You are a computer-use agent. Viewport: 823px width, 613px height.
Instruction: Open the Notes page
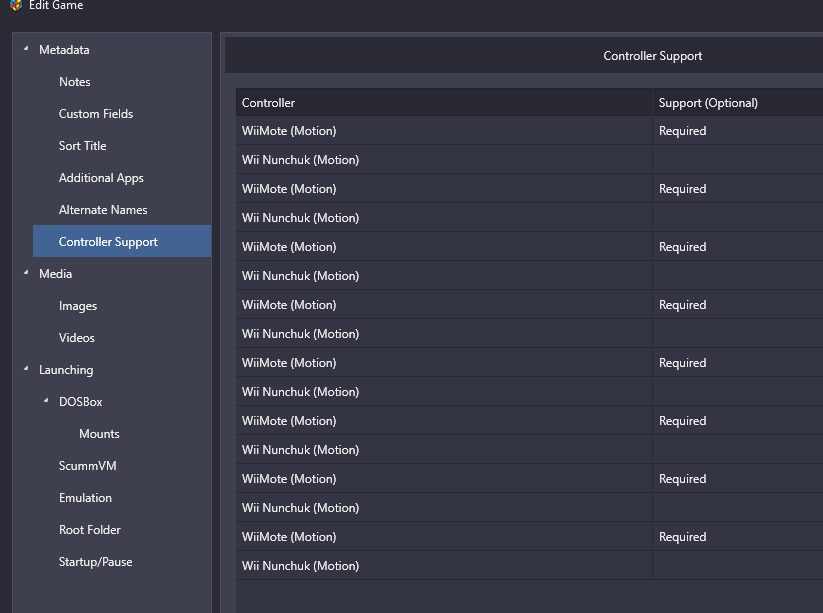point(75,82)
